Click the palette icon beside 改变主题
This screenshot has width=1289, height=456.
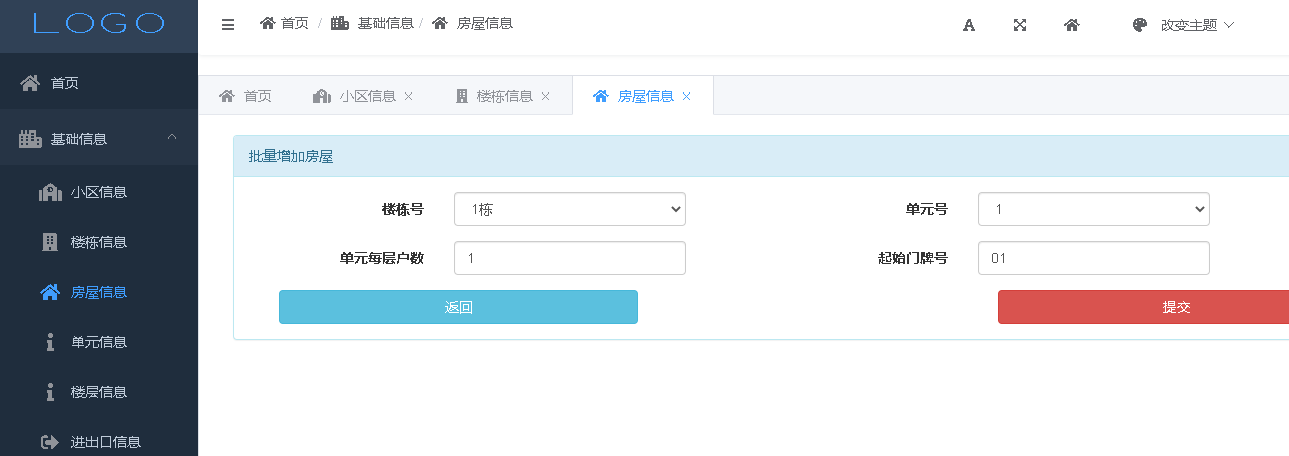click(x=1139, y=25)
